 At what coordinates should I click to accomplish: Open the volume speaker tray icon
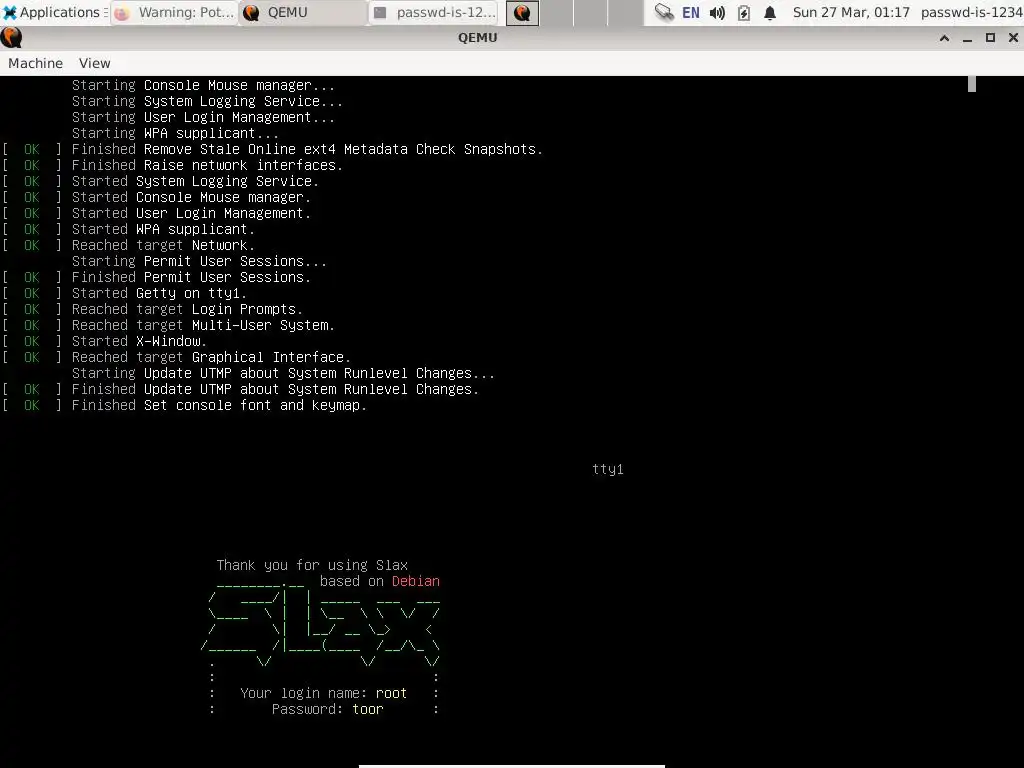[x=717, y=12]
